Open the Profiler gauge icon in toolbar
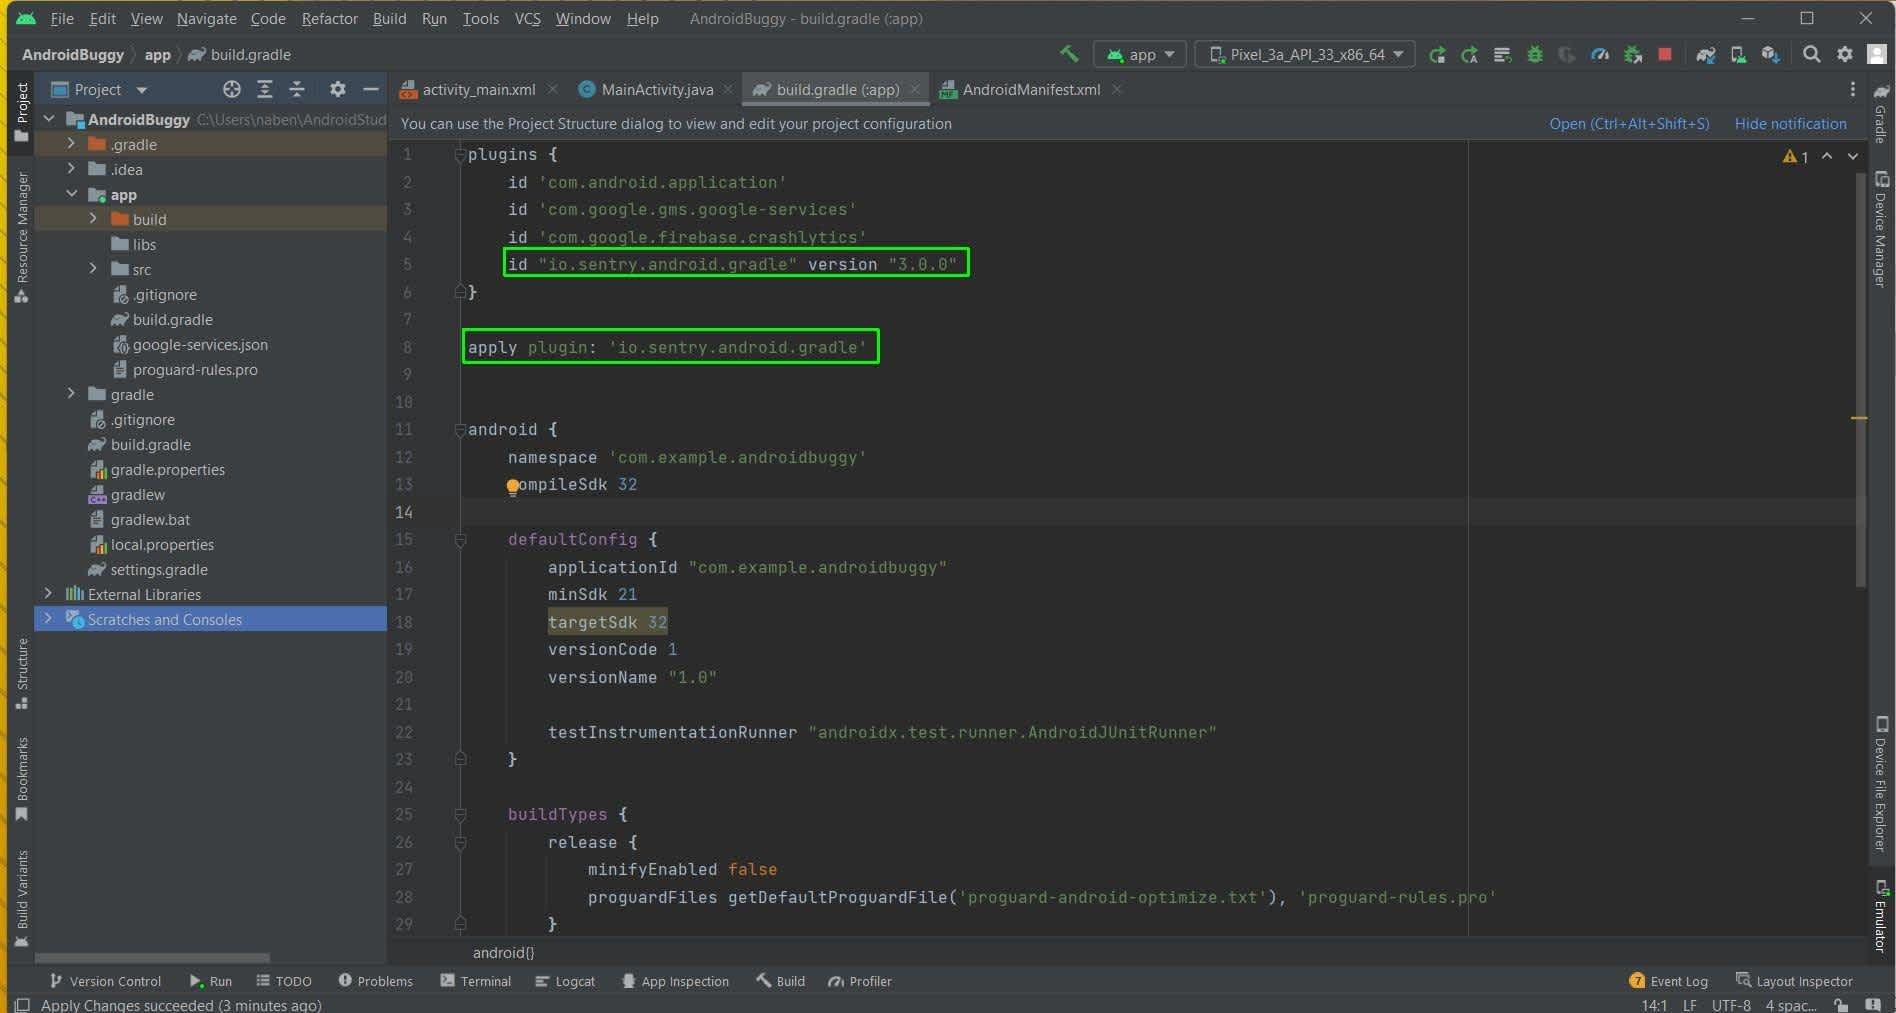The image size is (1896, 1013). (1600, 54)
